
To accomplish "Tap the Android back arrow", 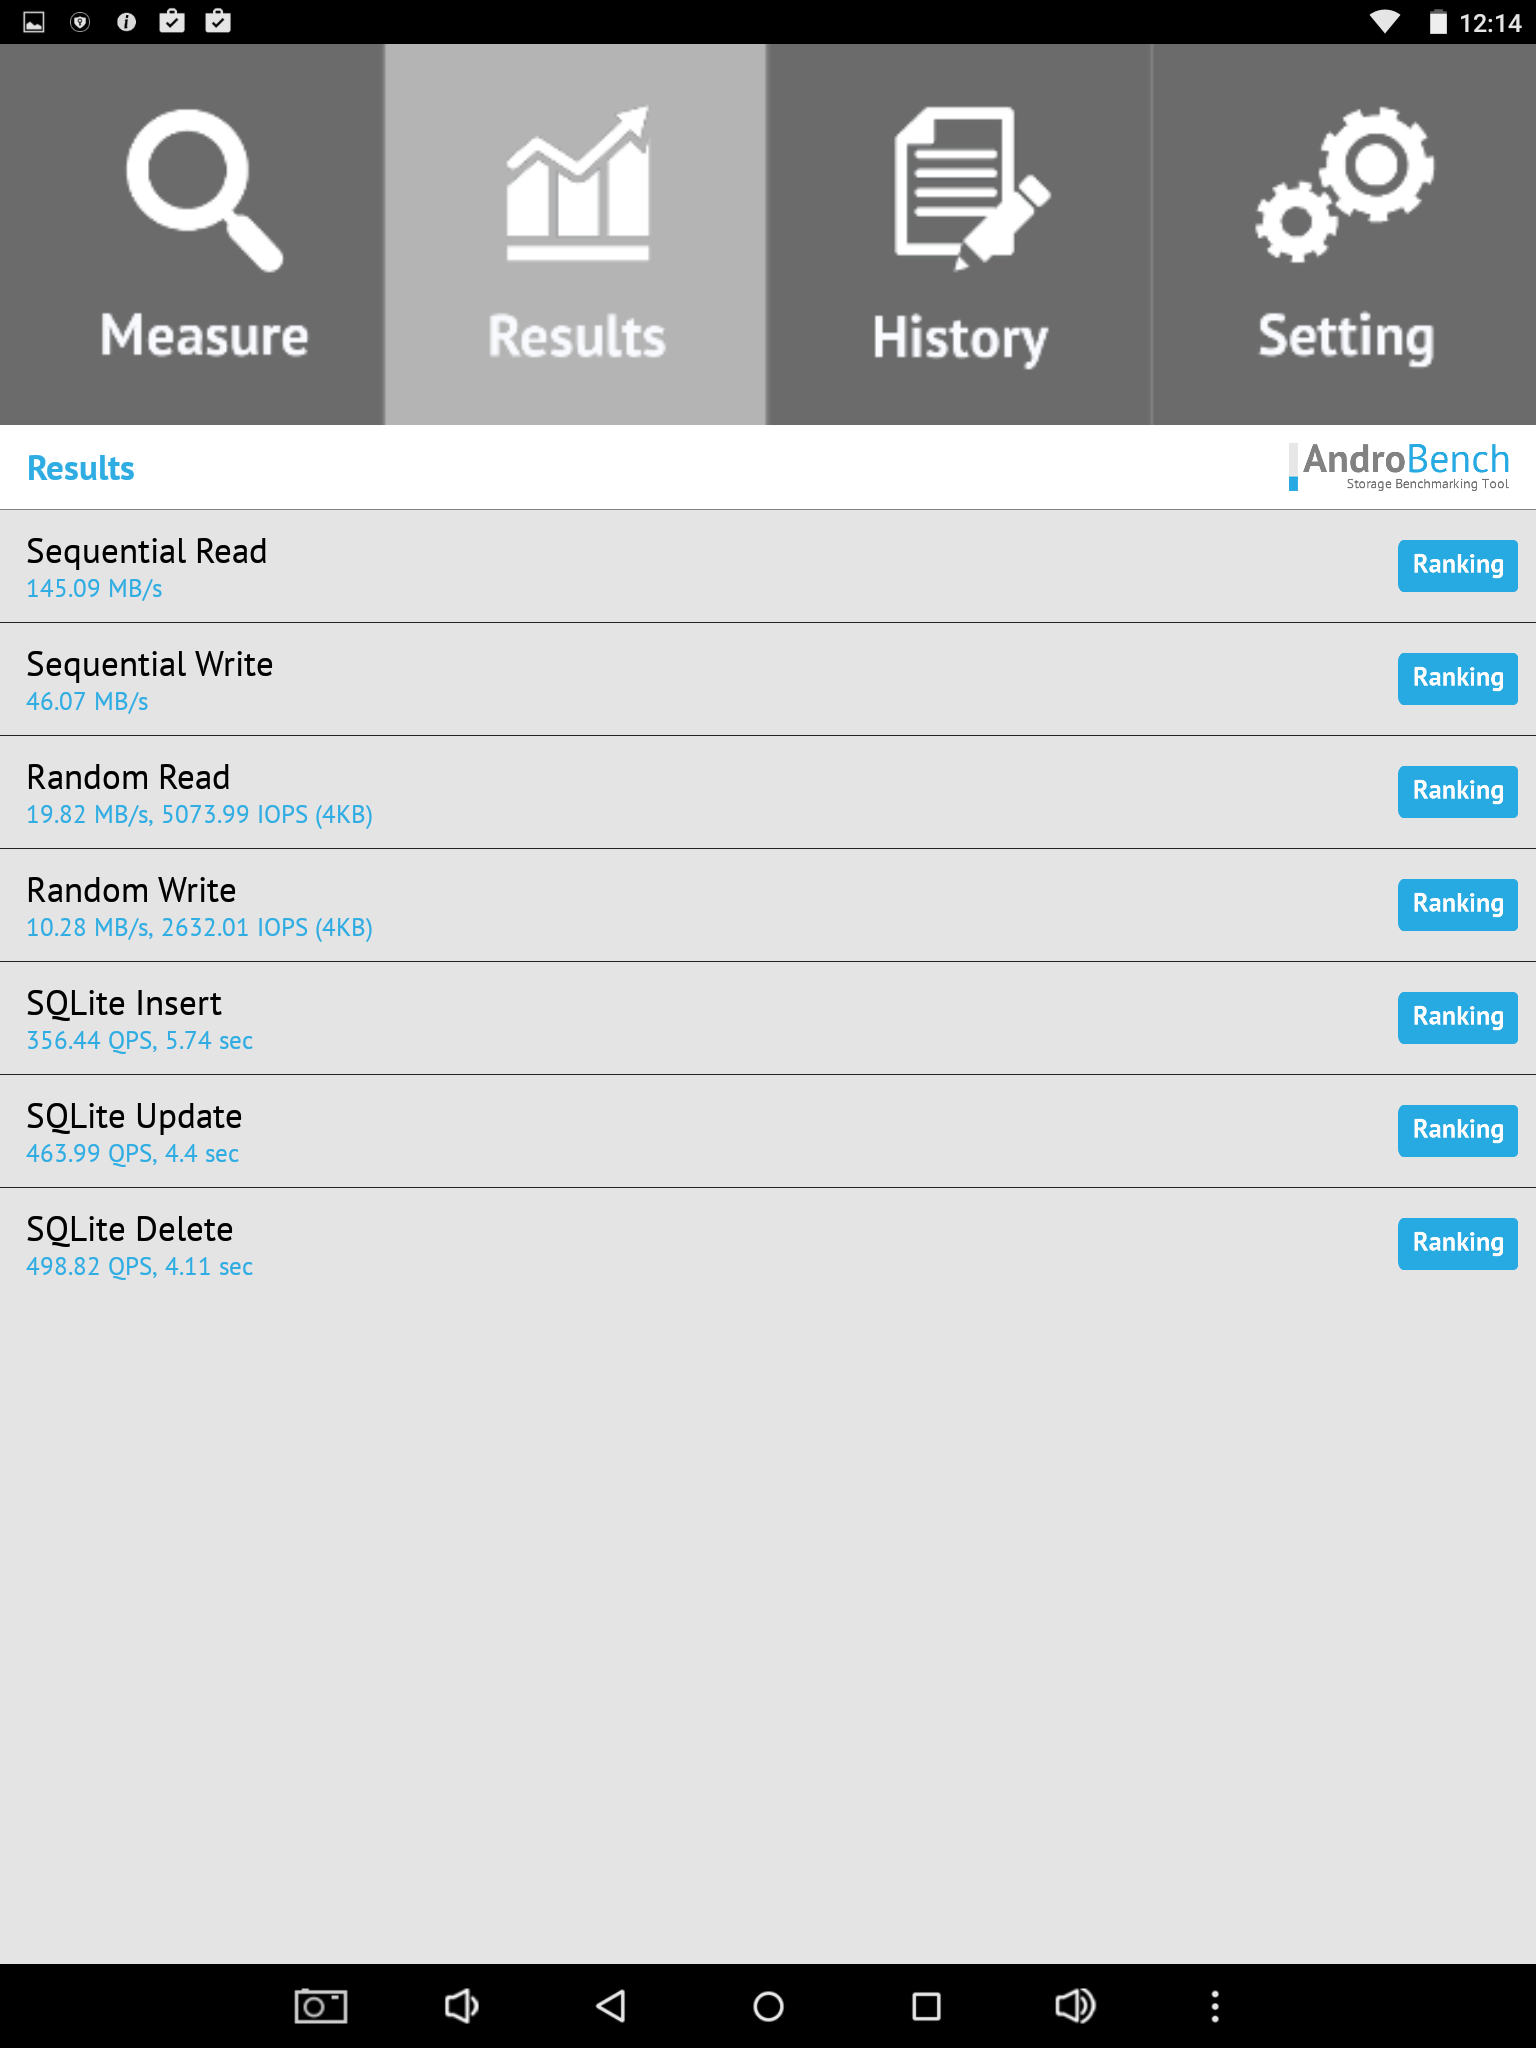I will pos(611,2005).
